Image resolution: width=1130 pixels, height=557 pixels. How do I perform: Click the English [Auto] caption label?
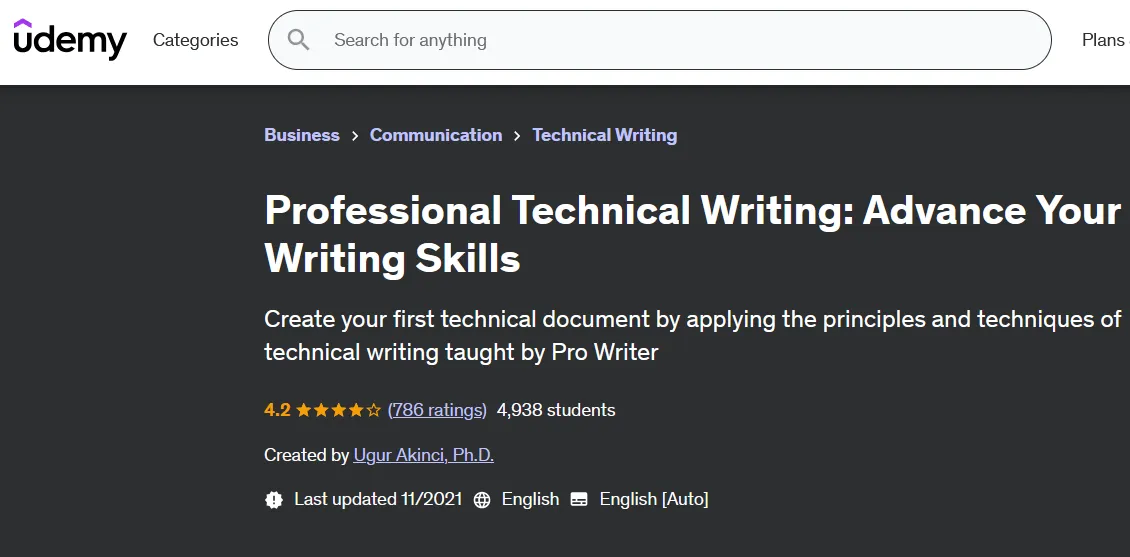tap(654, 499)
